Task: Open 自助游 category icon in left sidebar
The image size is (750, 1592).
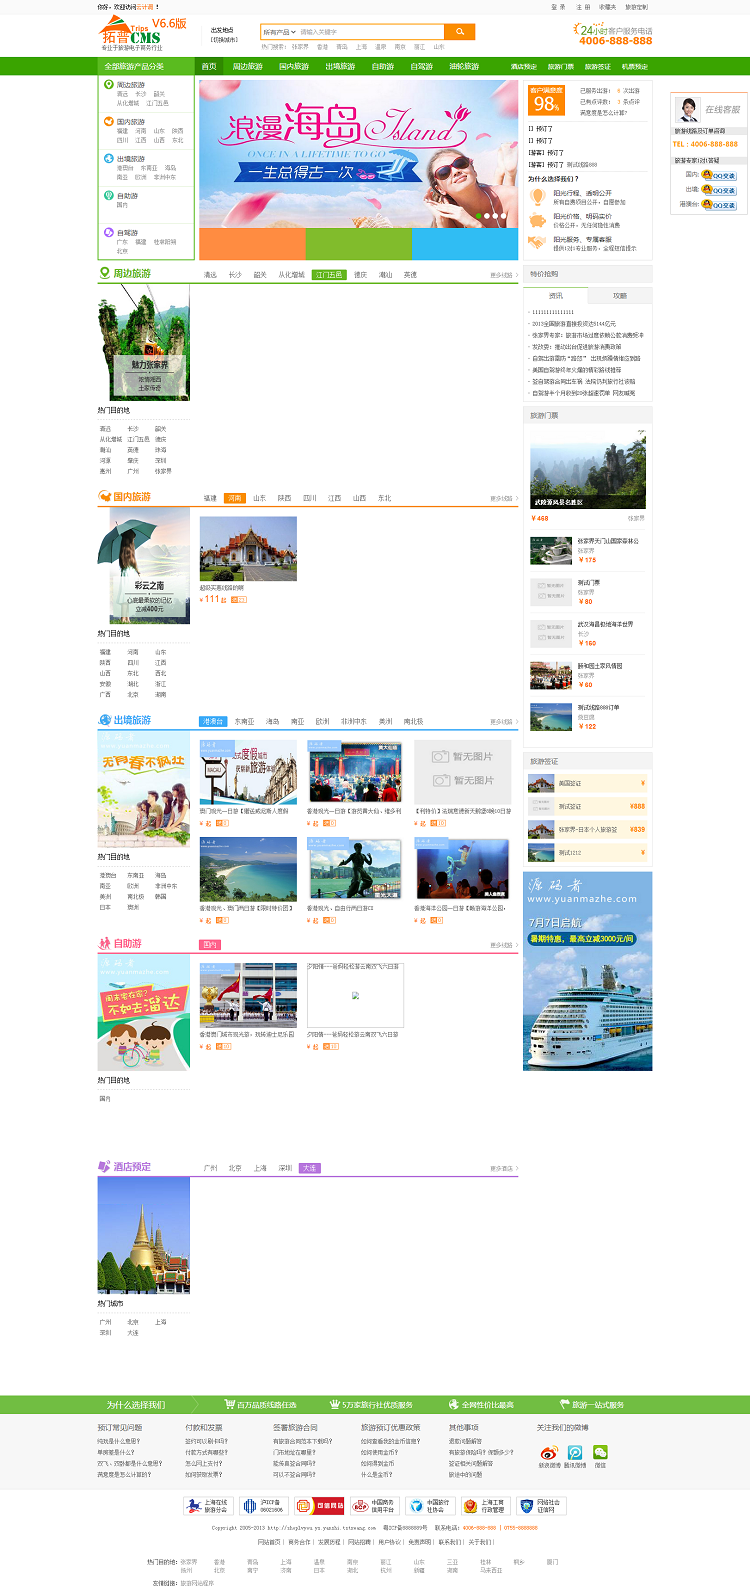Action: [x=108, y=195]
